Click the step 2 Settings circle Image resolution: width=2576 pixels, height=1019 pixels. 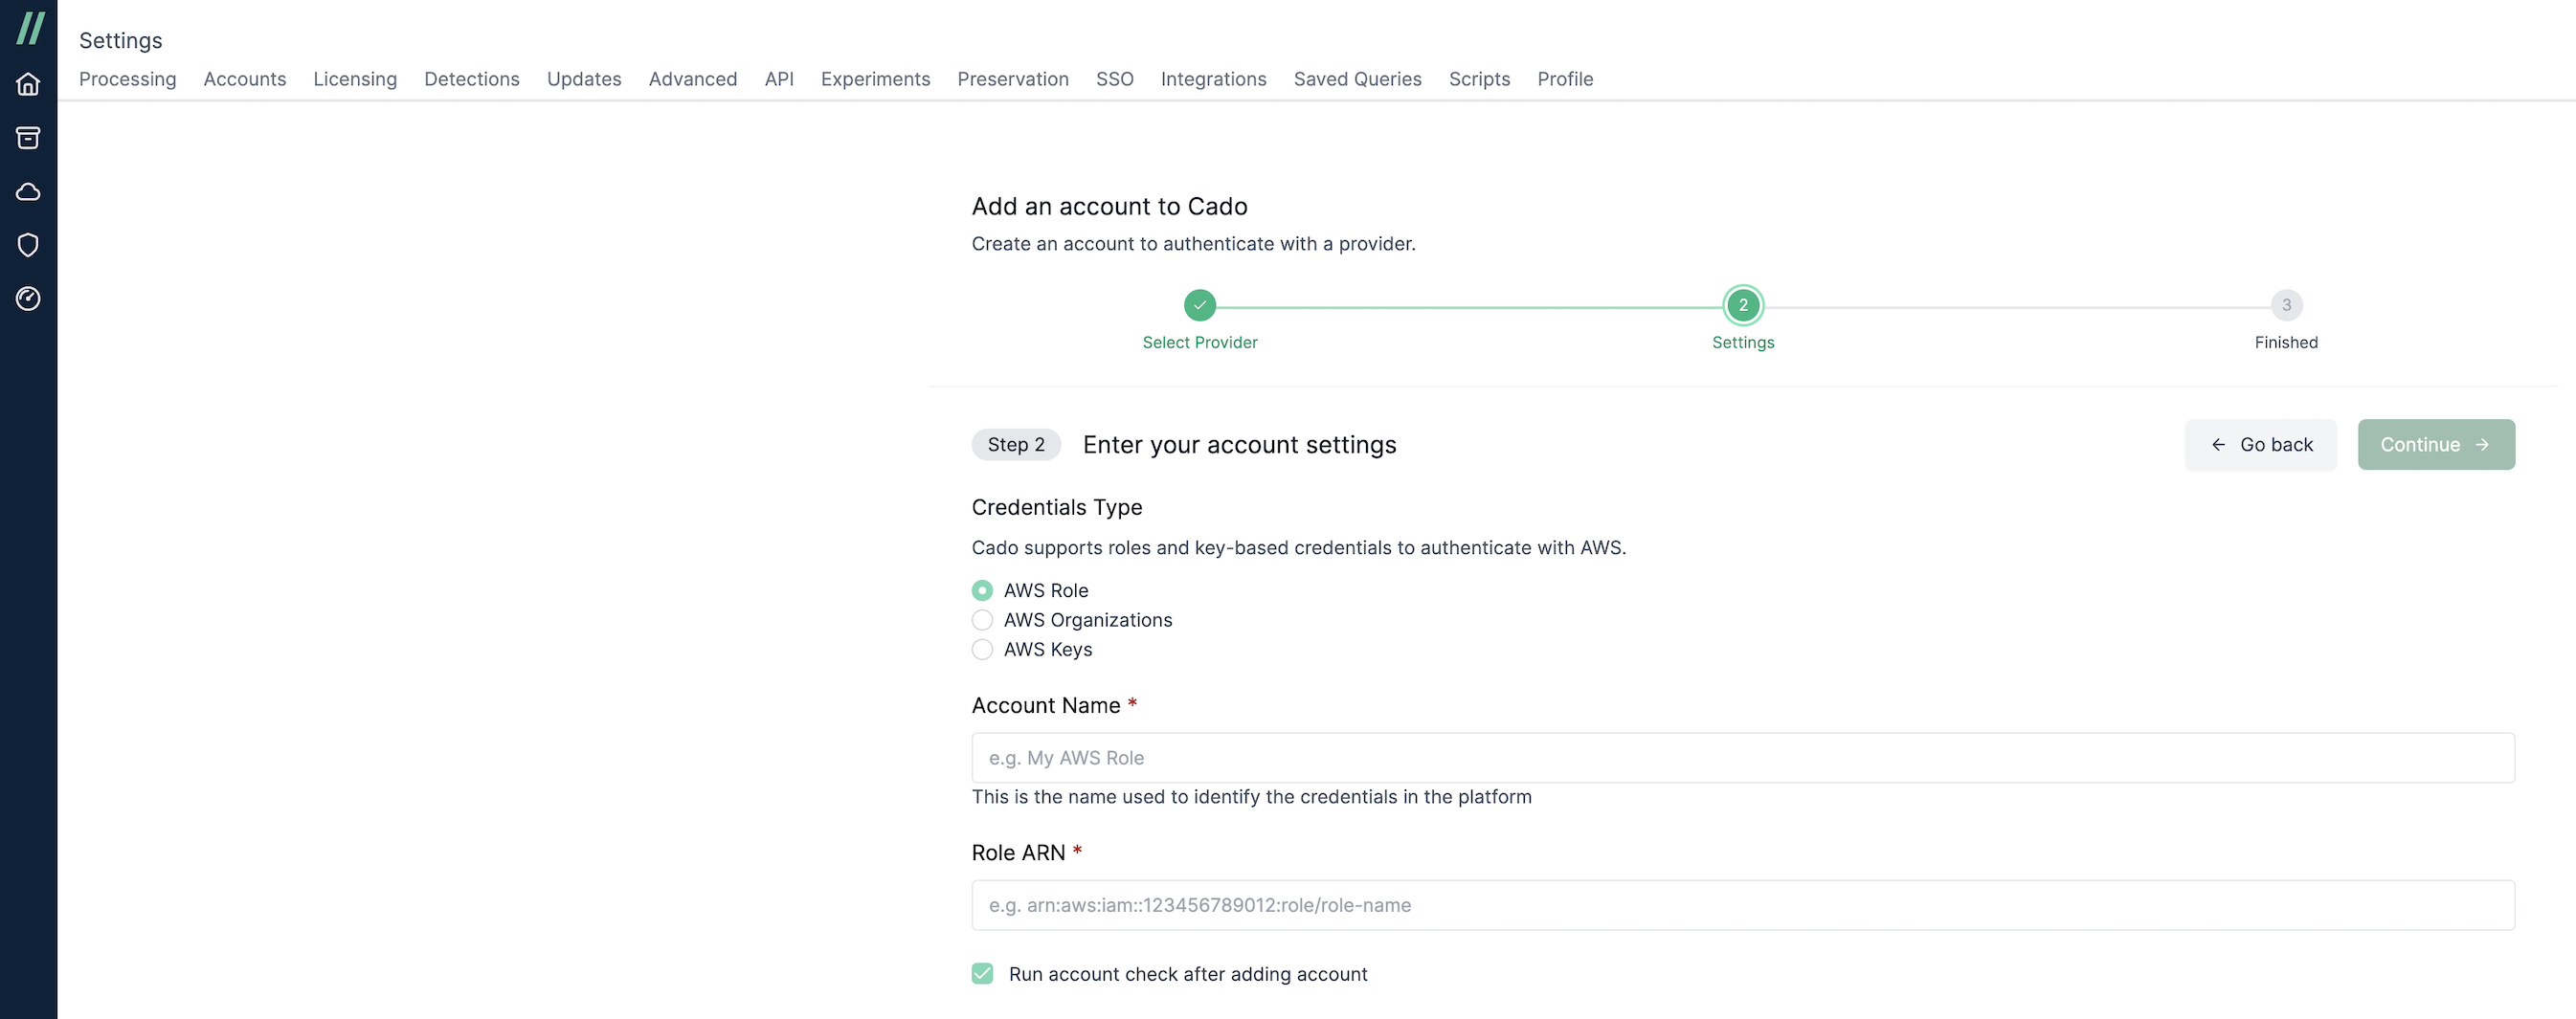click(x=1742, y=305)
